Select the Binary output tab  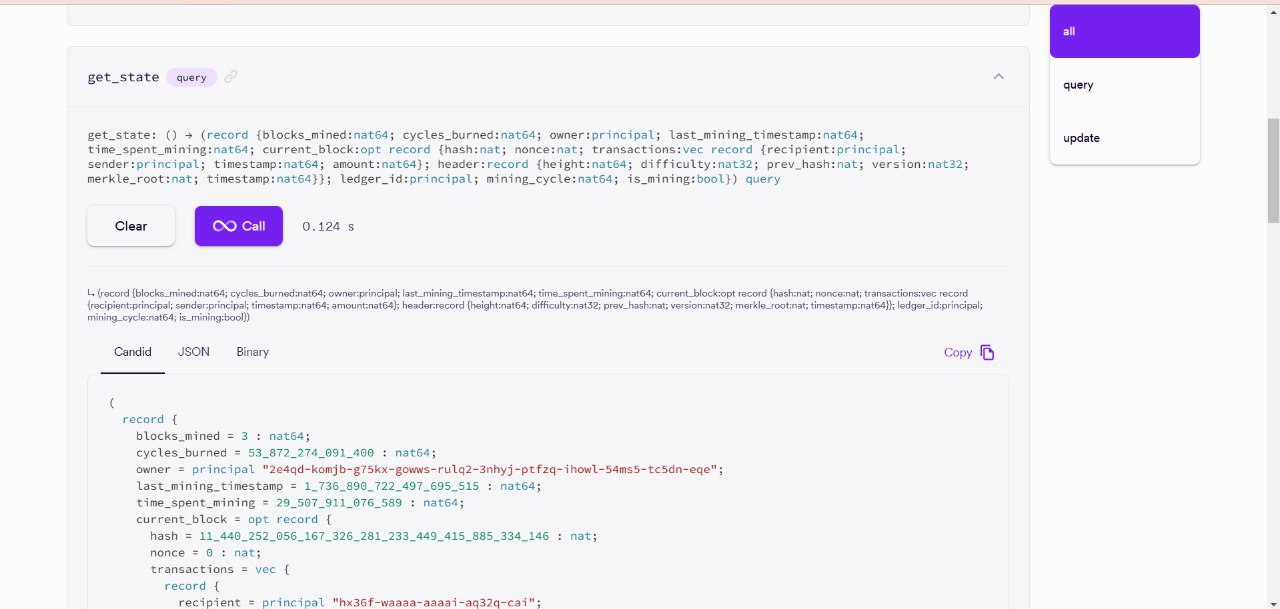pos(252,352)
